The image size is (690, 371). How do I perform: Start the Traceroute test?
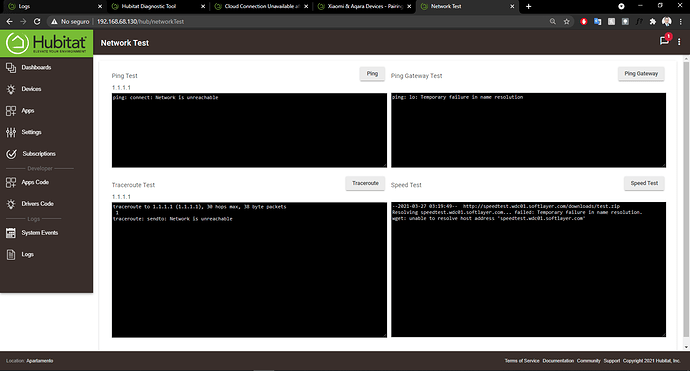365,183
